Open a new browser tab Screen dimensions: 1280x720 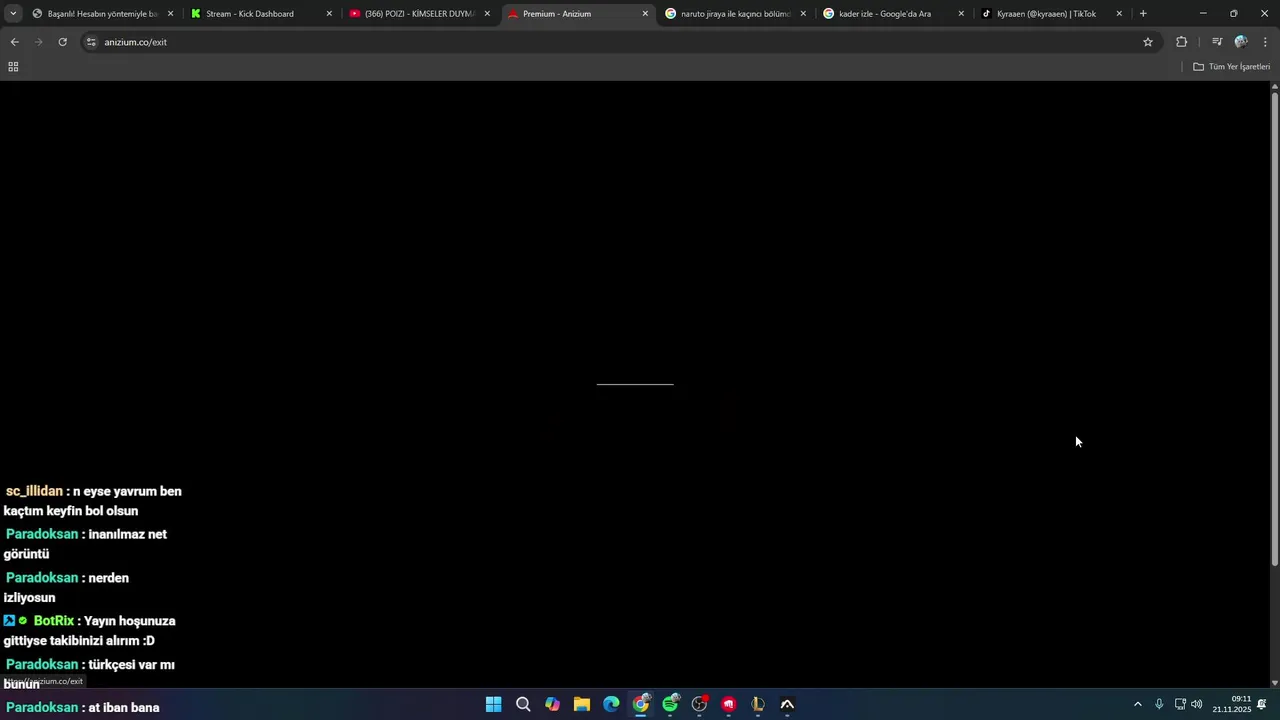(x=1143, y=14)
